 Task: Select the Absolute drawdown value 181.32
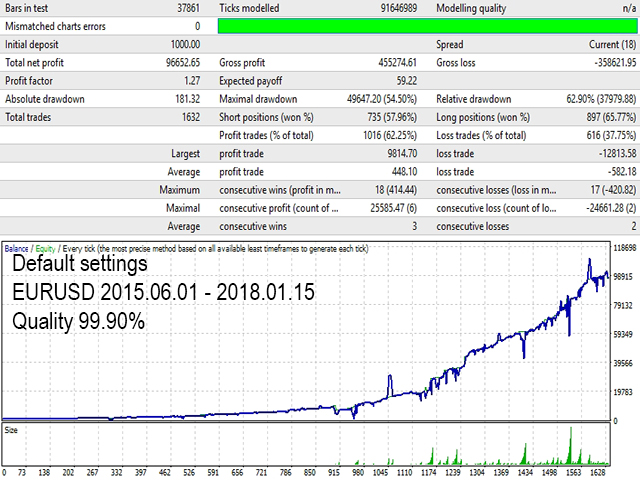click(188, 99)
